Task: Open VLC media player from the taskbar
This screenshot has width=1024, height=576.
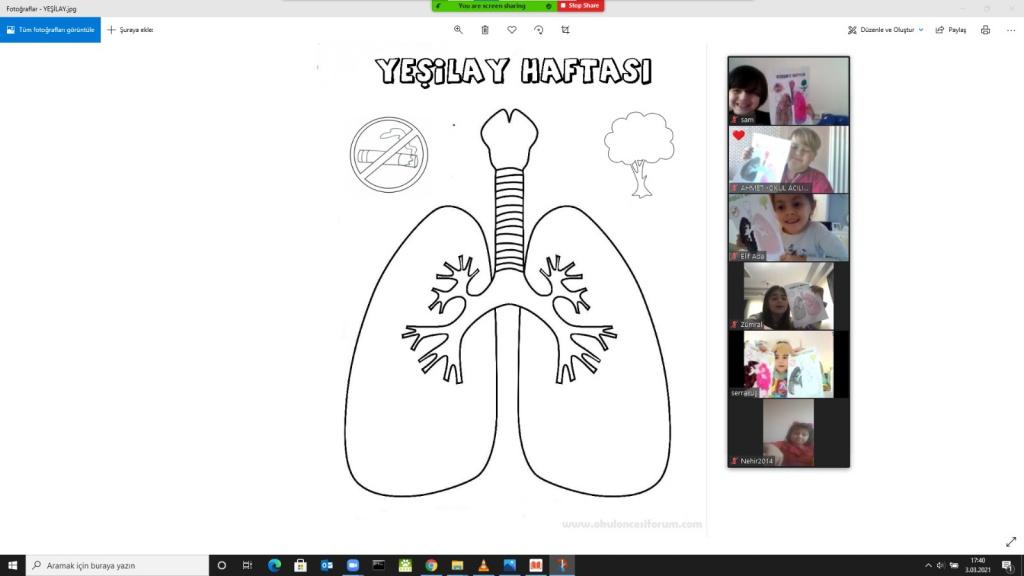Action: coord(483,565)
